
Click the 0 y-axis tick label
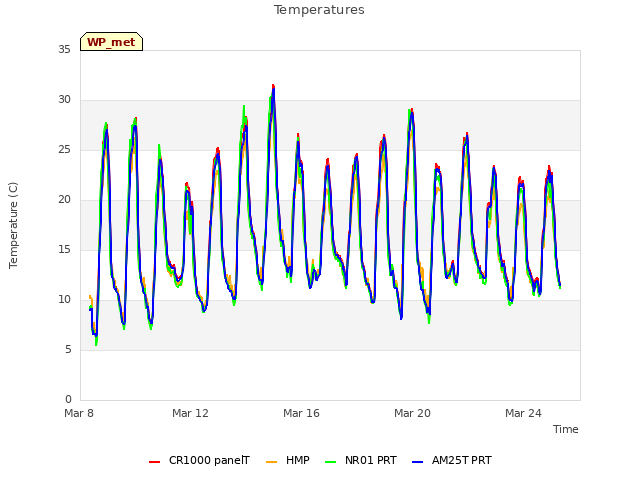[68, 400]
